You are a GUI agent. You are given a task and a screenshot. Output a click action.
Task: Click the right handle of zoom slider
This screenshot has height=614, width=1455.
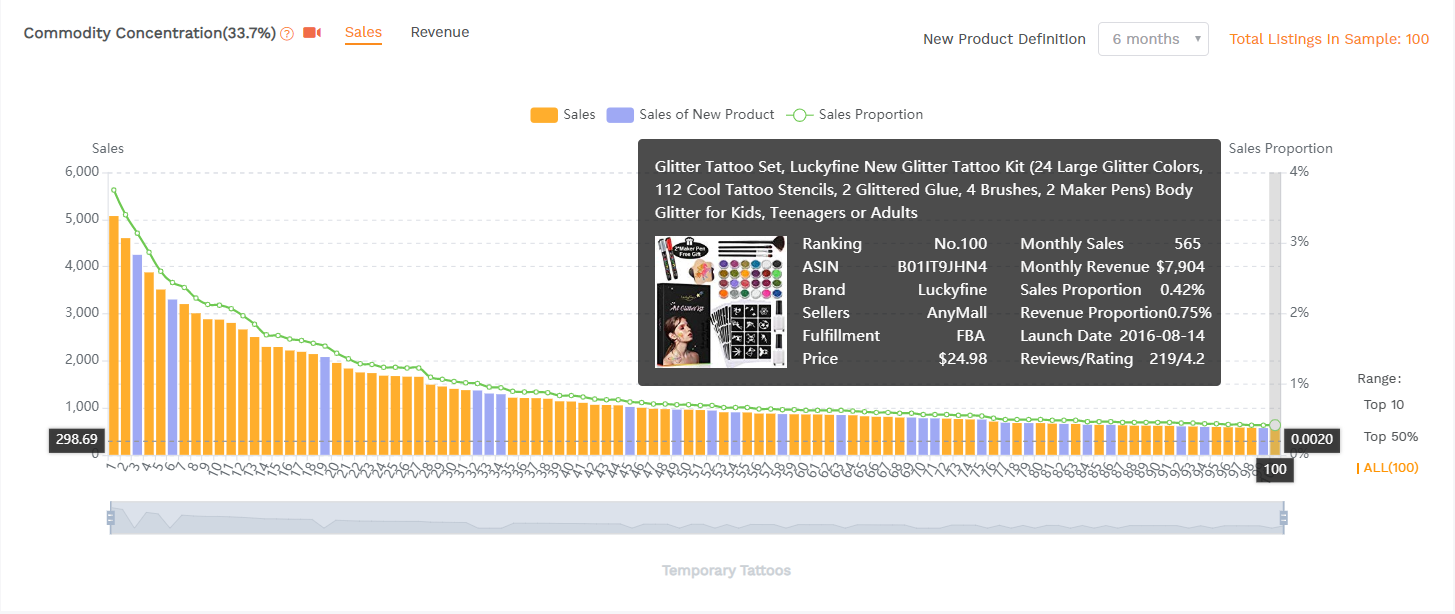click(x=1283, y=517)
